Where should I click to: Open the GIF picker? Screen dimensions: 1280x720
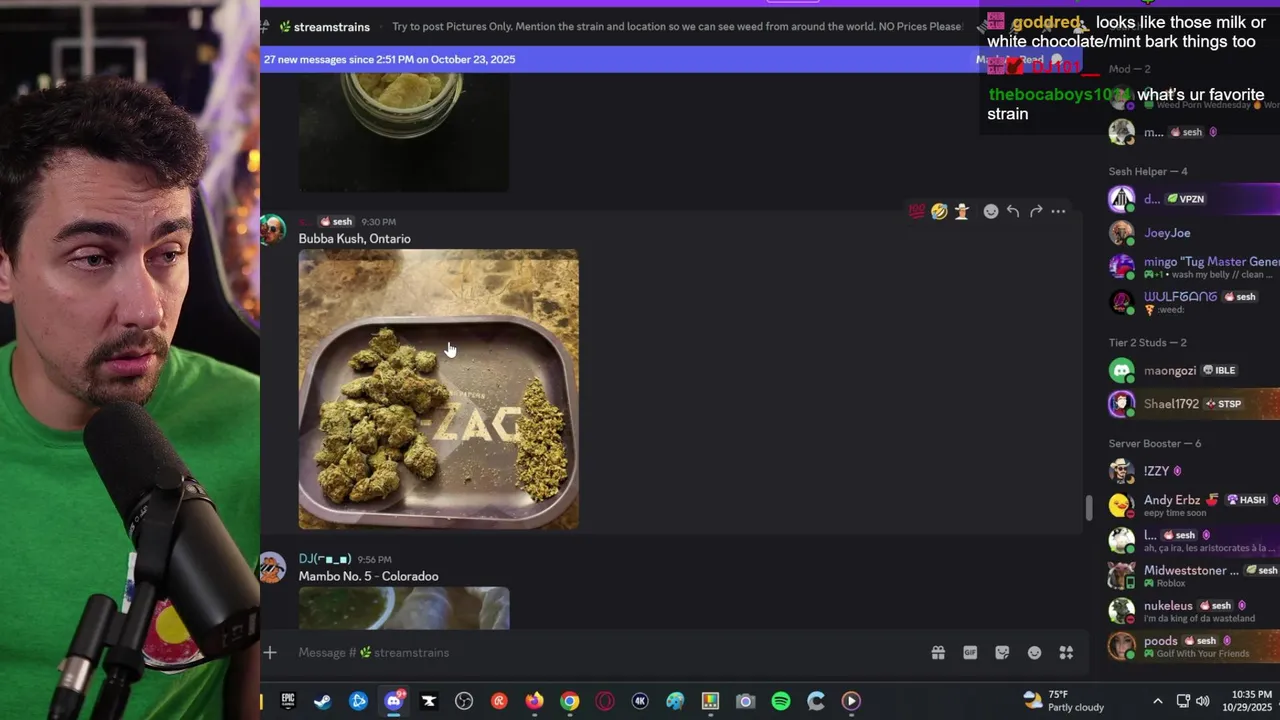(x=970, y=652)
